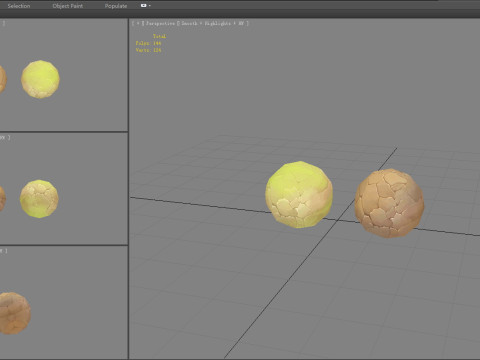Open the Object Paint ribbon tab

point(68,6)
